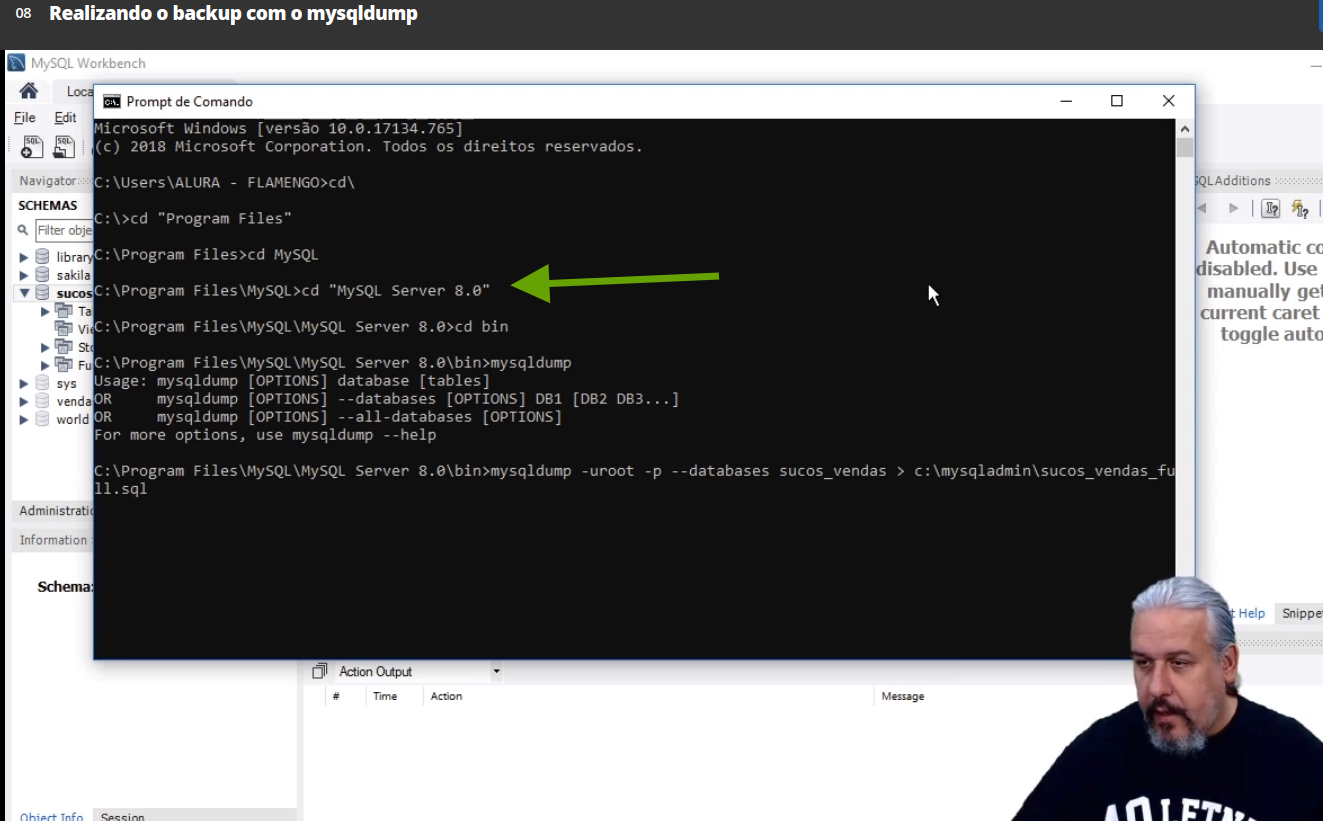Expand the vendas schema node

click(24, 401)
